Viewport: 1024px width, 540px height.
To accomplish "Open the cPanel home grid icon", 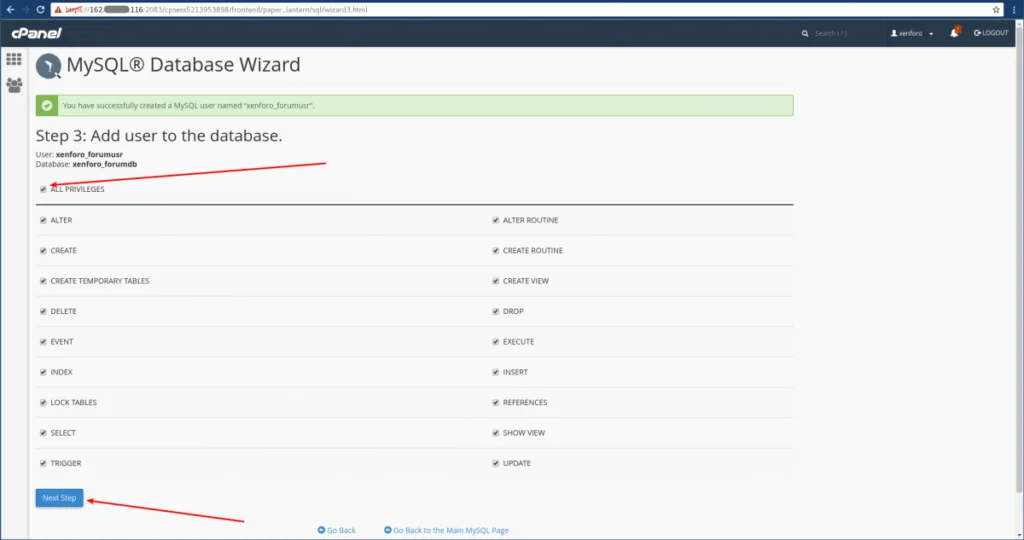I will click(x=14, y=59).
